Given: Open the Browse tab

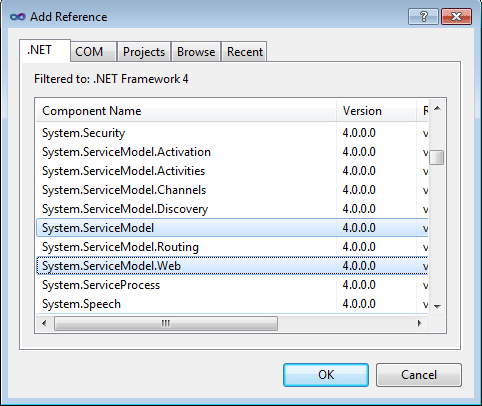Looking at the screenshot, I should pos(196,52).
